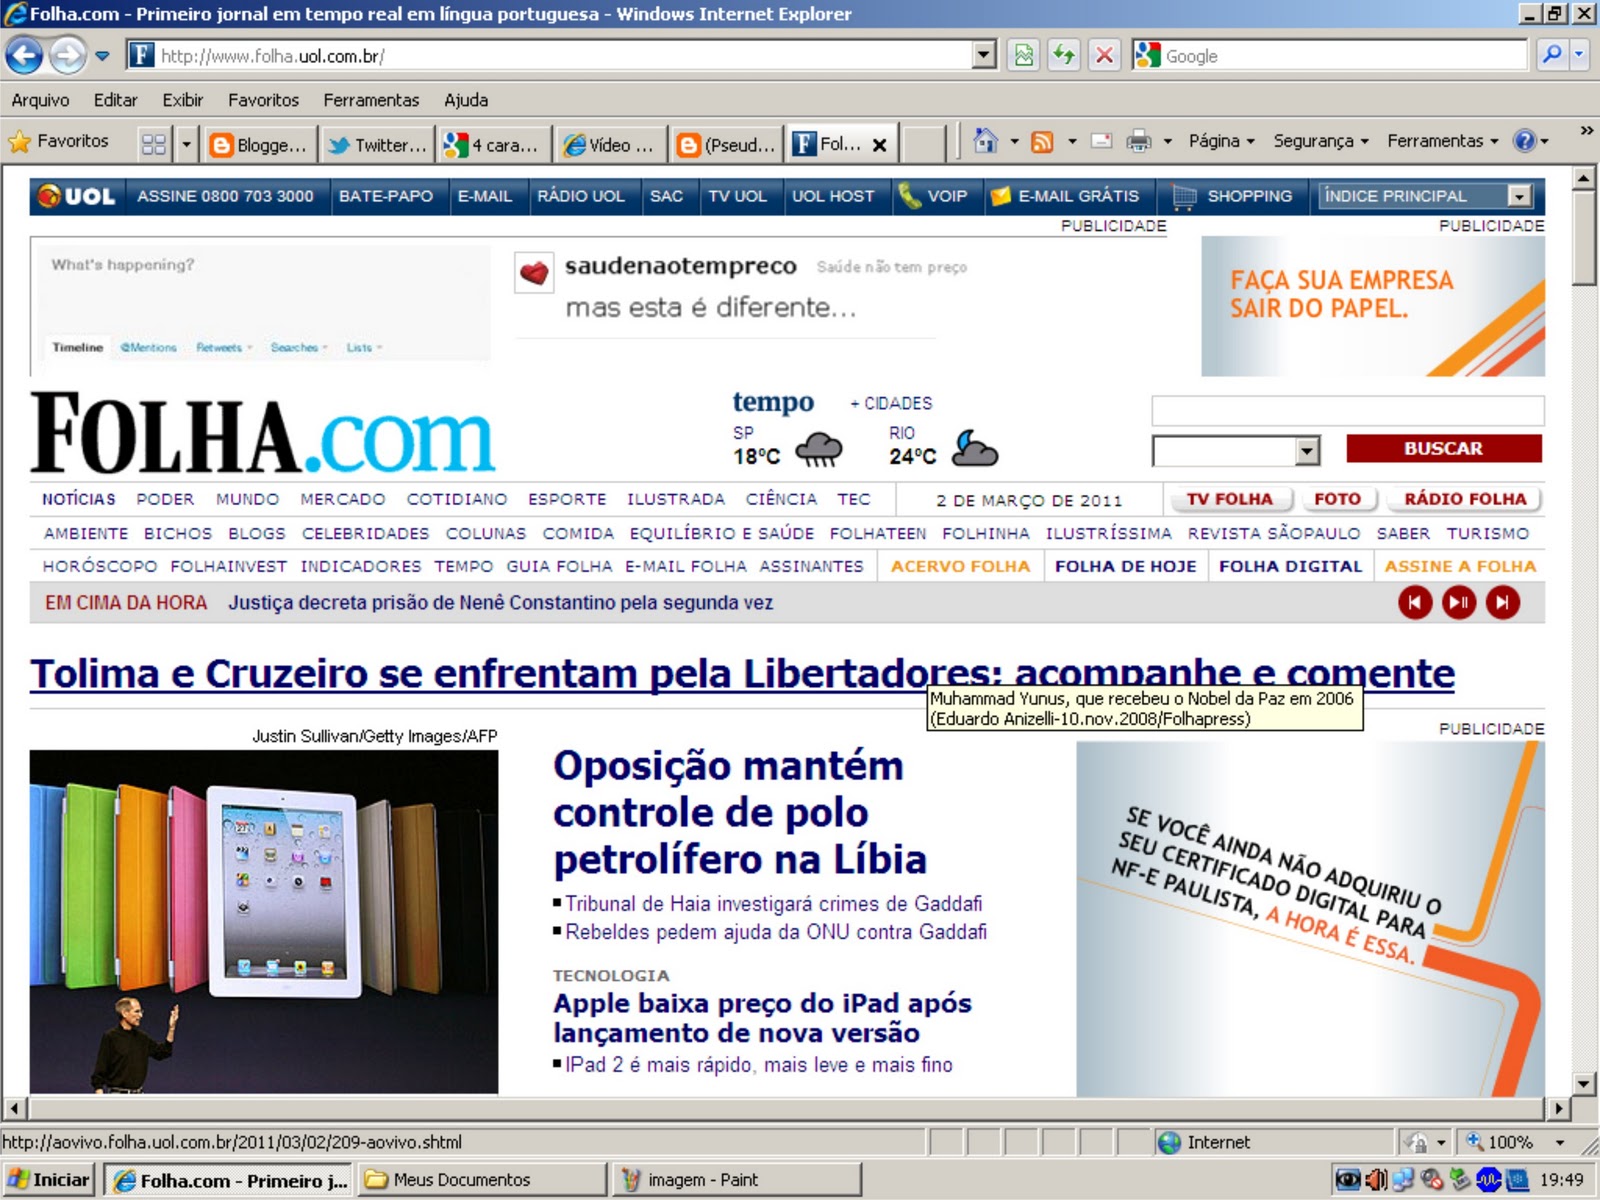Click the Refresh page icon
This screenshot has height=1200, width=1600.
pyautogui.click(x=1064, y=56)
